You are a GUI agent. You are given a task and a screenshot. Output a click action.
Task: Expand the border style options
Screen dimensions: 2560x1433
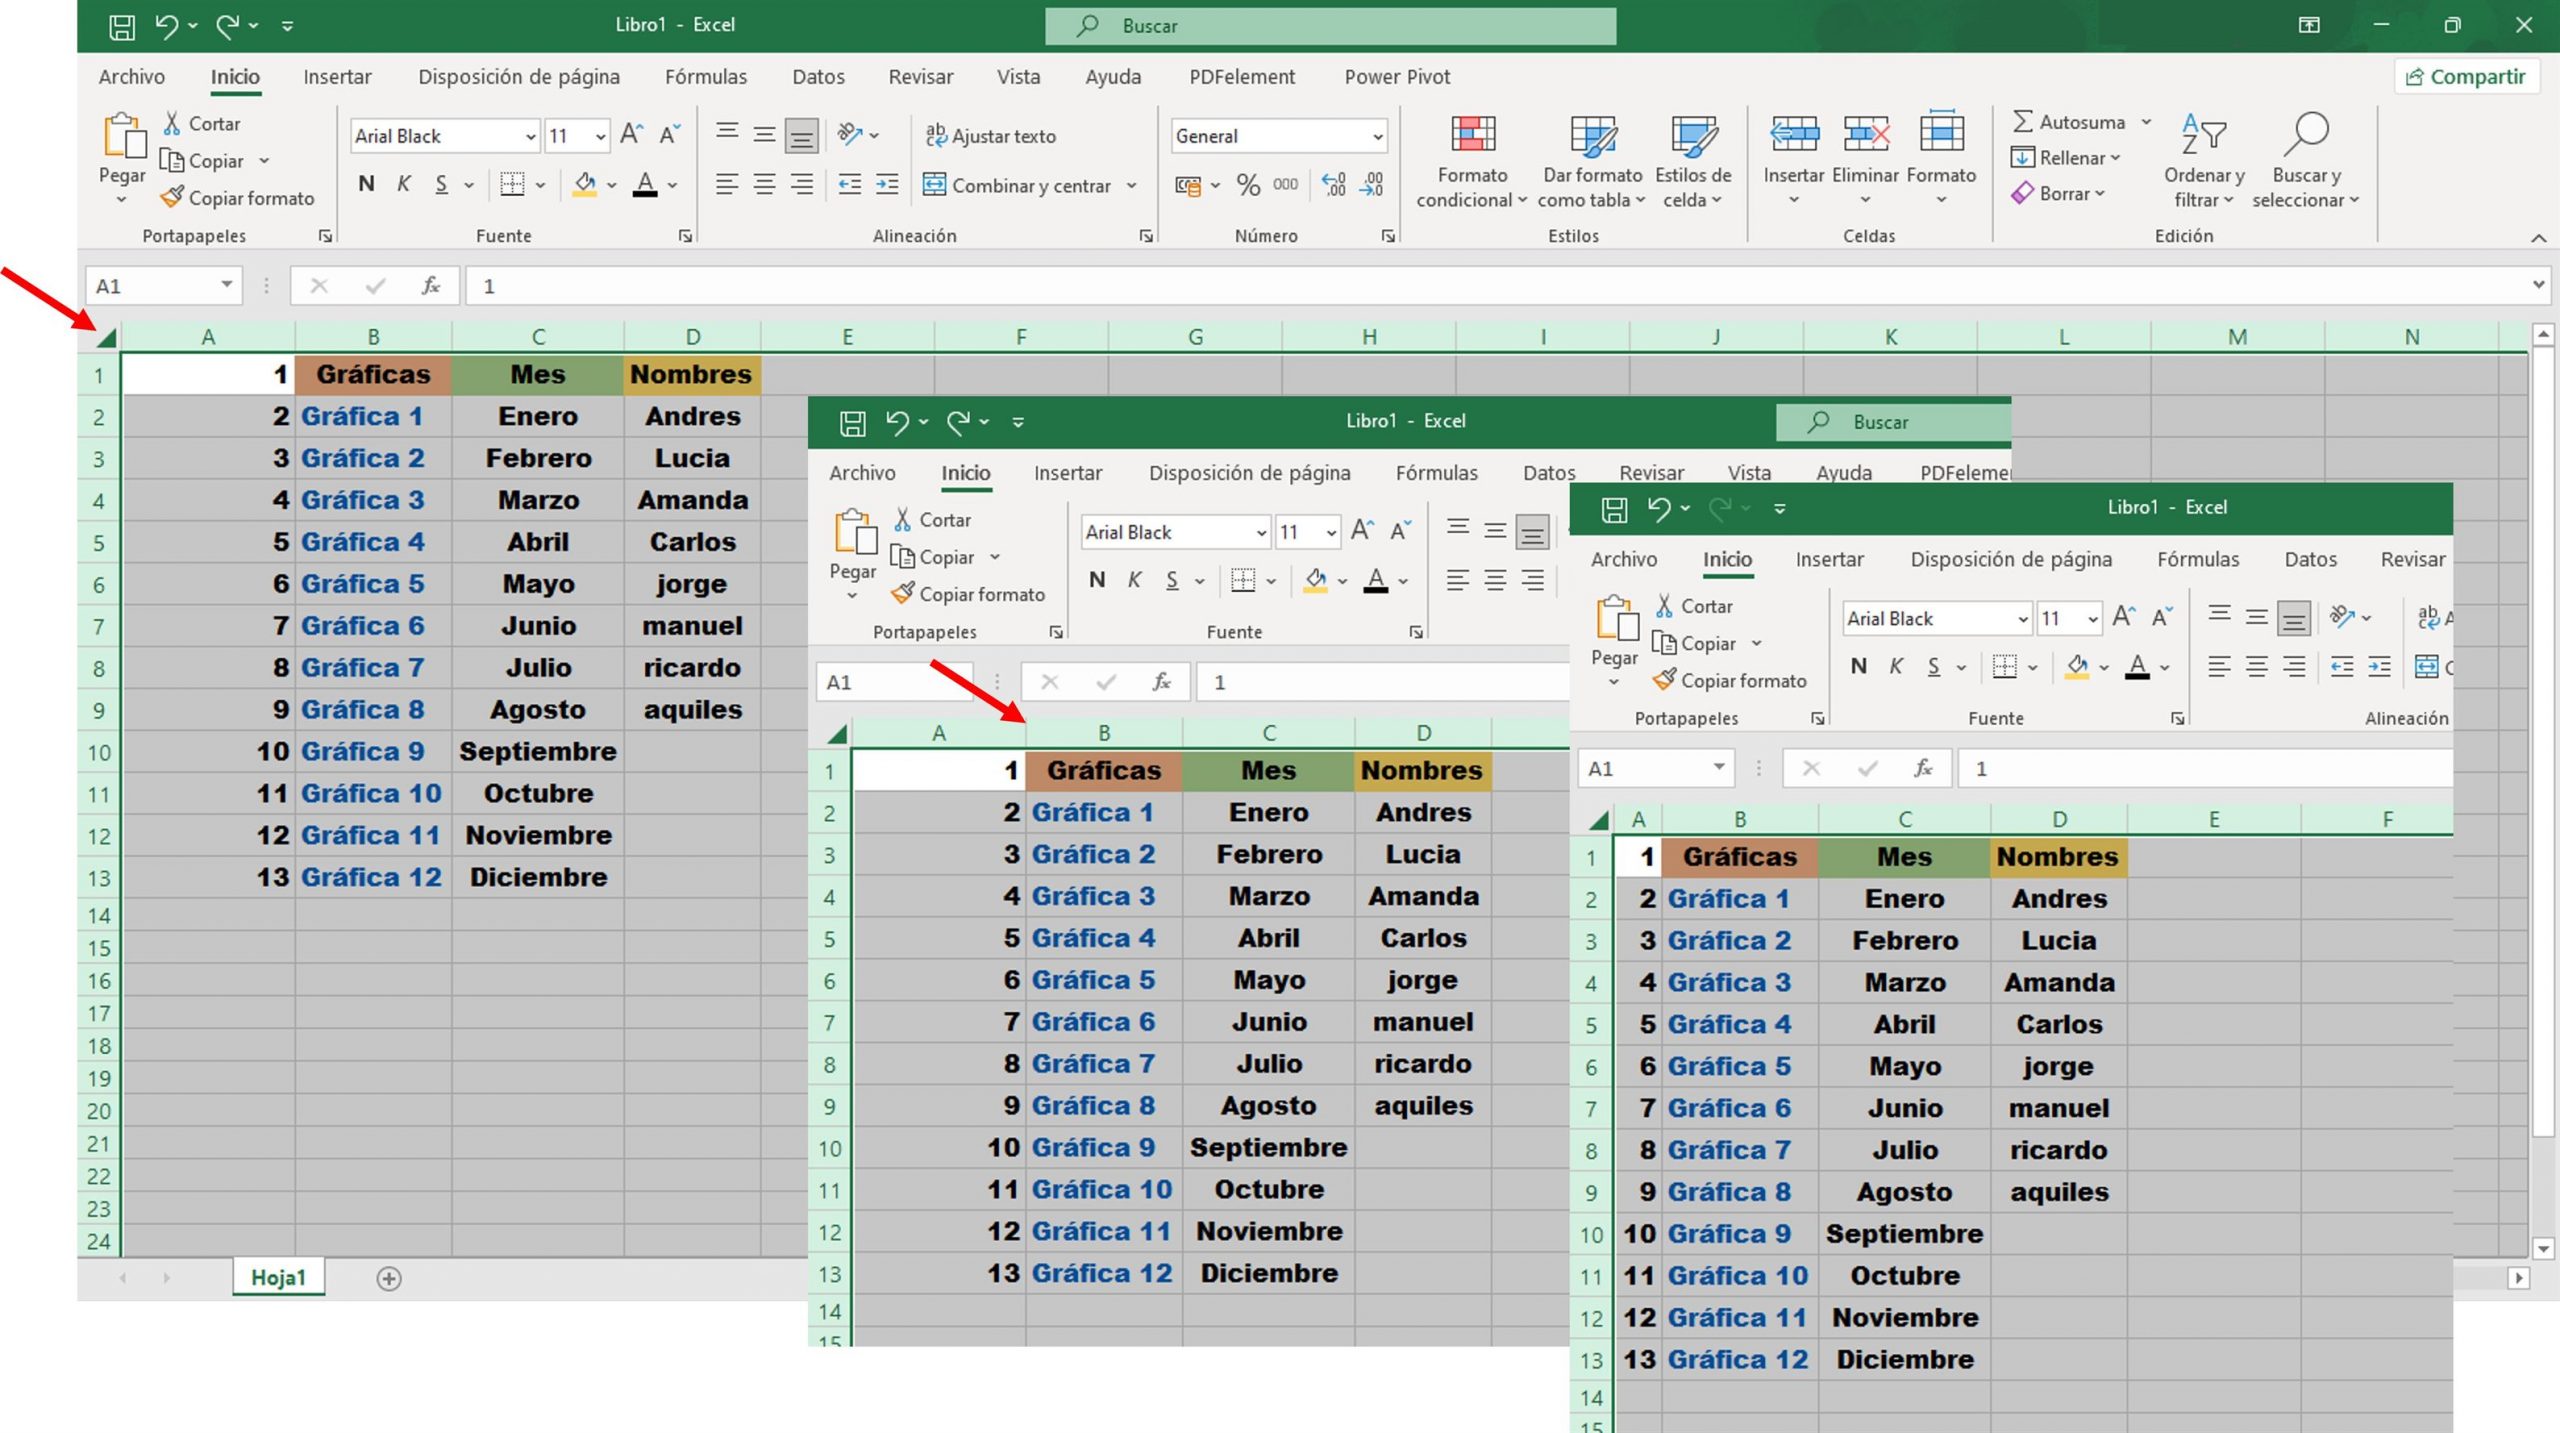(539, 184)
